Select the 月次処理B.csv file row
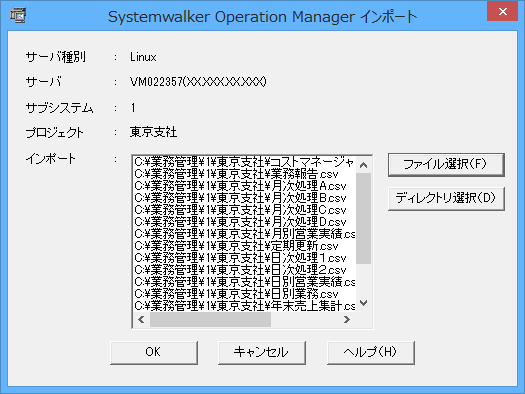This screenshot has height=394, width=525. [244, 198]
